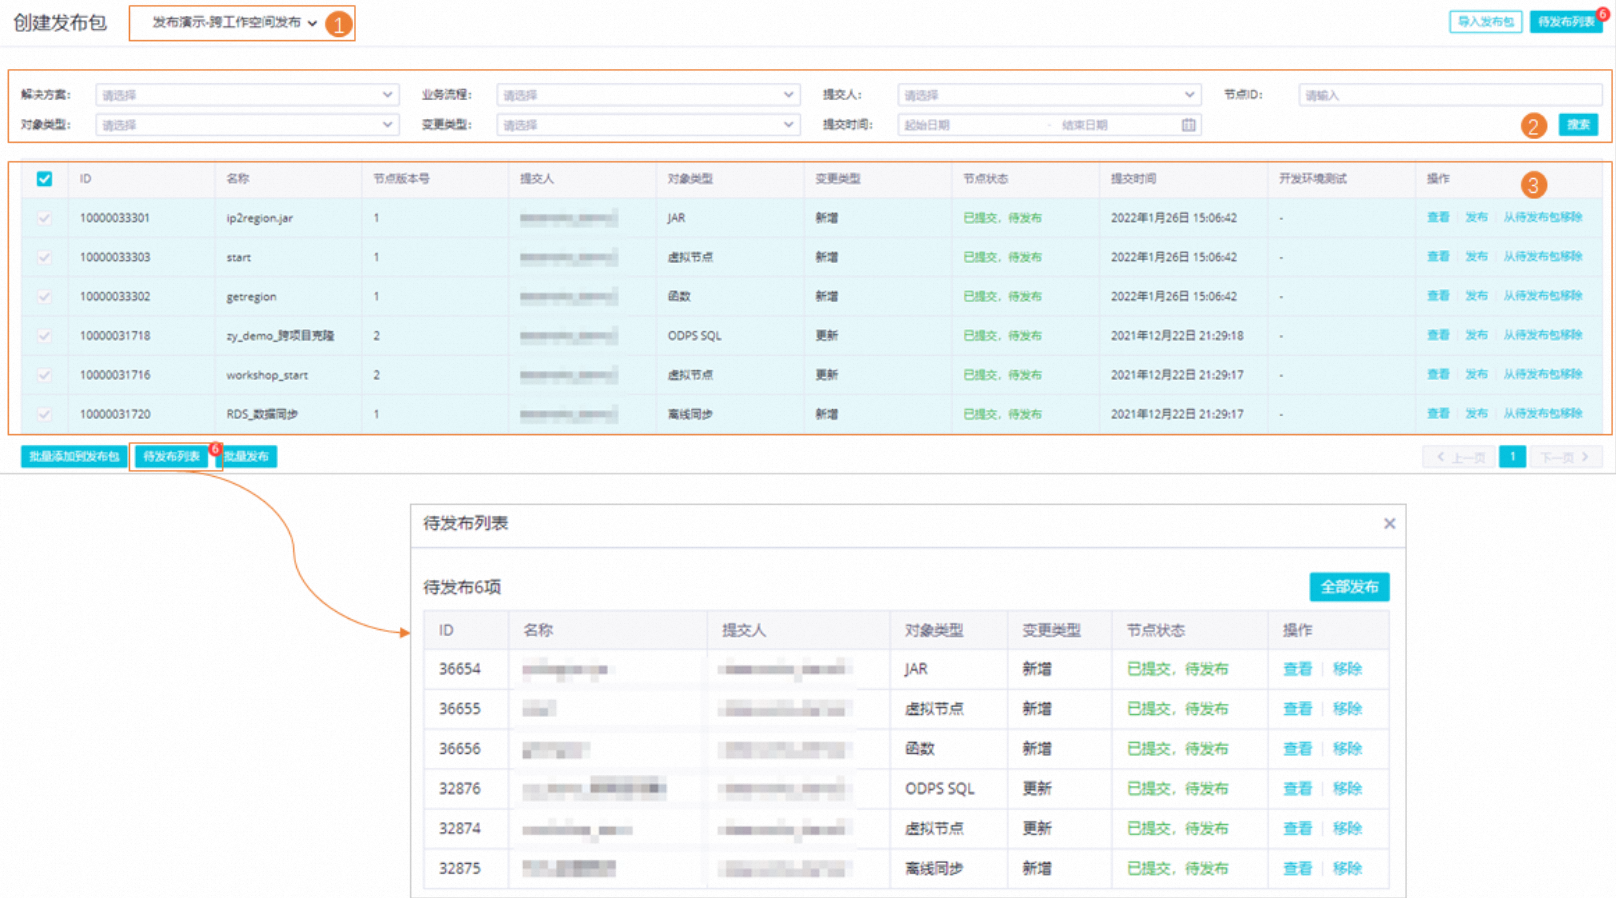The image size is (1616, 898).
Task: Go to next page 下一页
Action: click(1566, 457)
